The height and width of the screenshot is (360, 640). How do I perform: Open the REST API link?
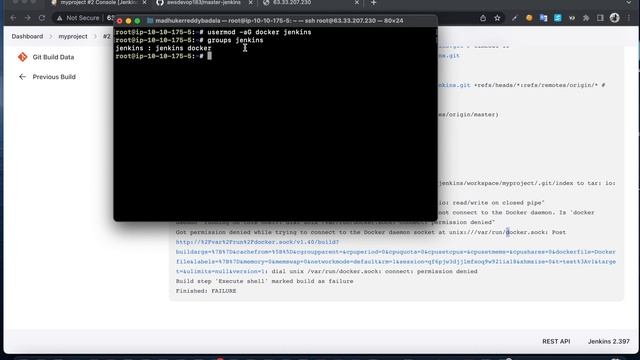(x=556, y=341)
